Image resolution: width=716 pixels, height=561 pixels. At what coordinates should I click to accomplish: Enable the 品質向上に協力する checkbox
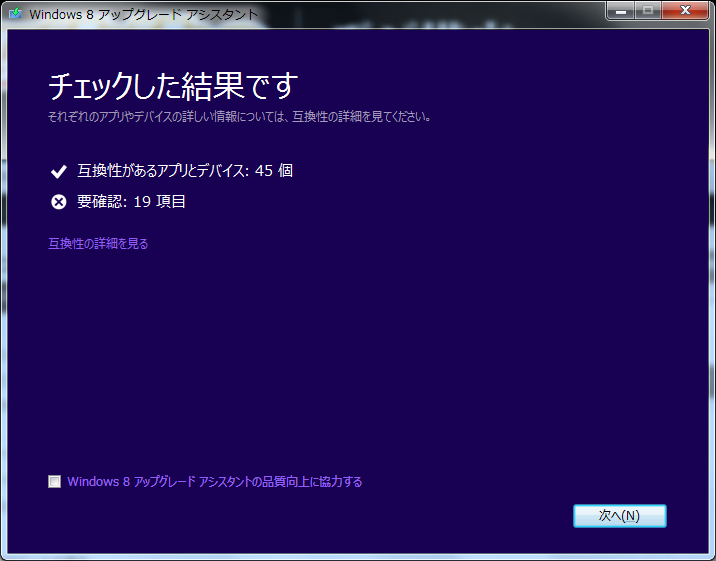pyautogui.click(x=54, y=482)
